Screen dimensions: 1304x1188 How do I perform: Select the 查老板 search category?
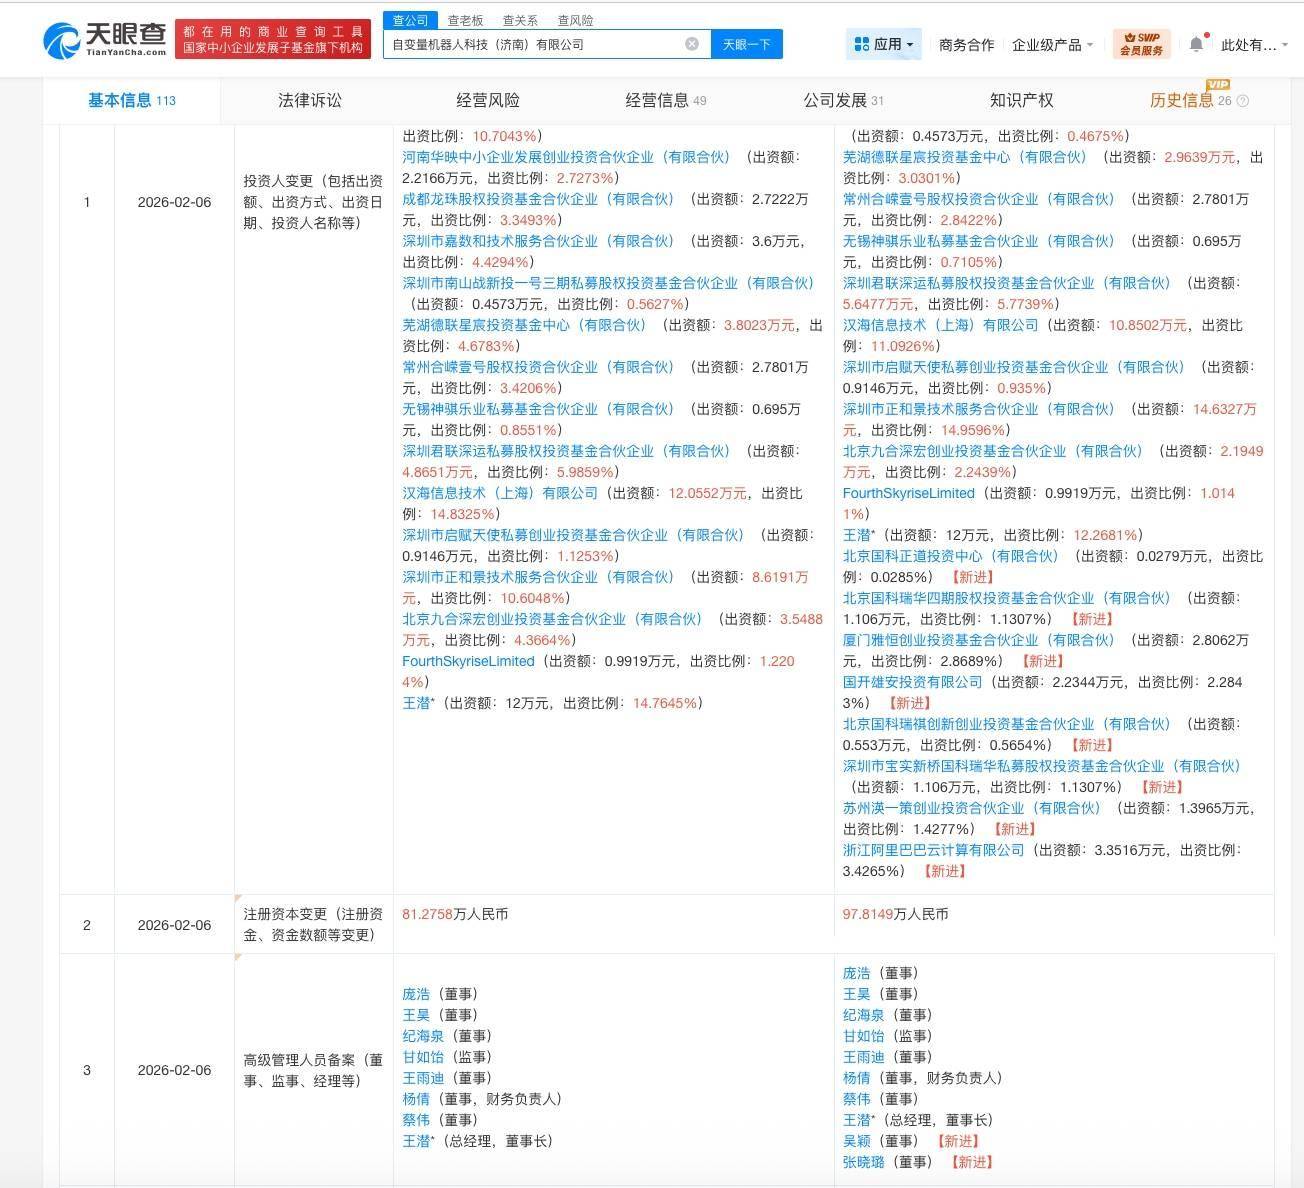click(462, 19)
